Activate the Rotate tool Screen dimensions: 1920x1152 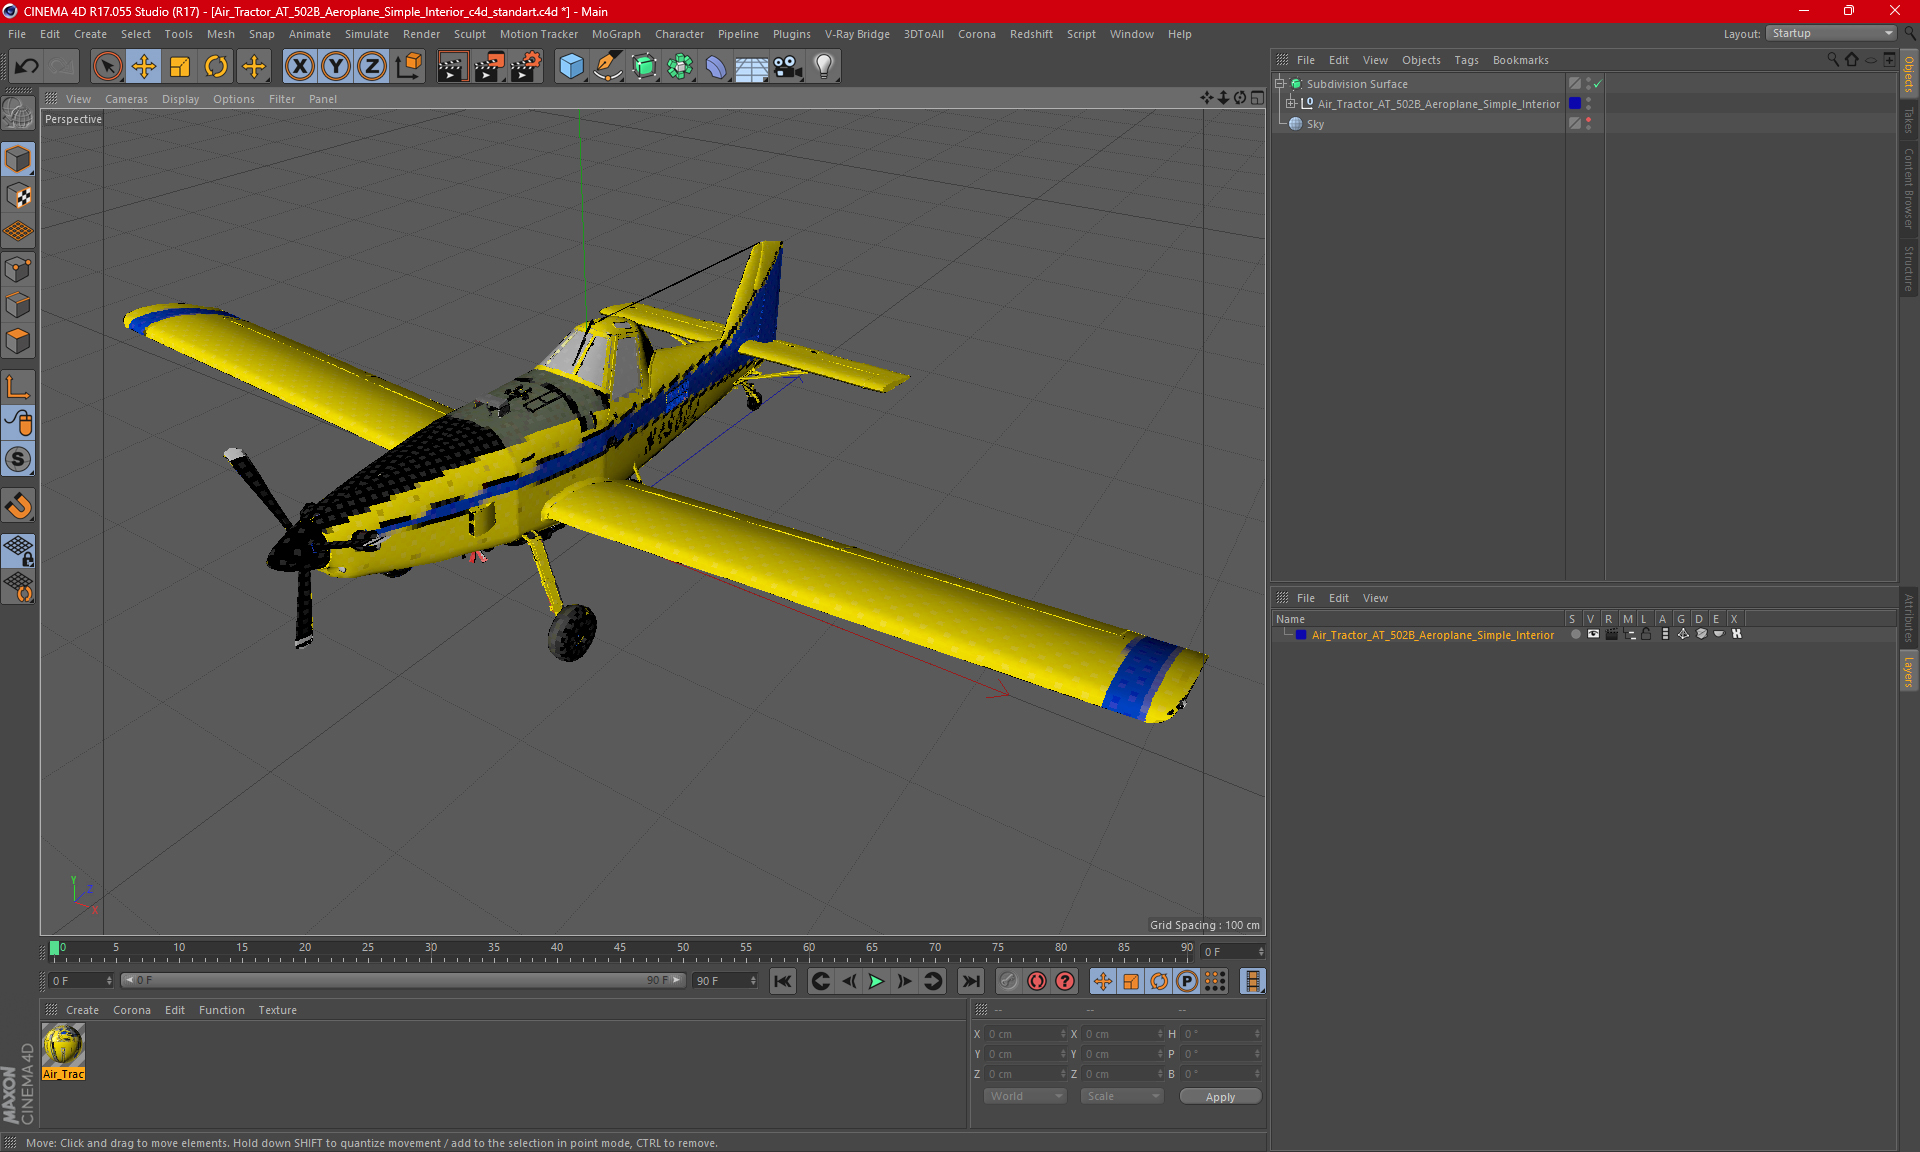pos(216,67)
